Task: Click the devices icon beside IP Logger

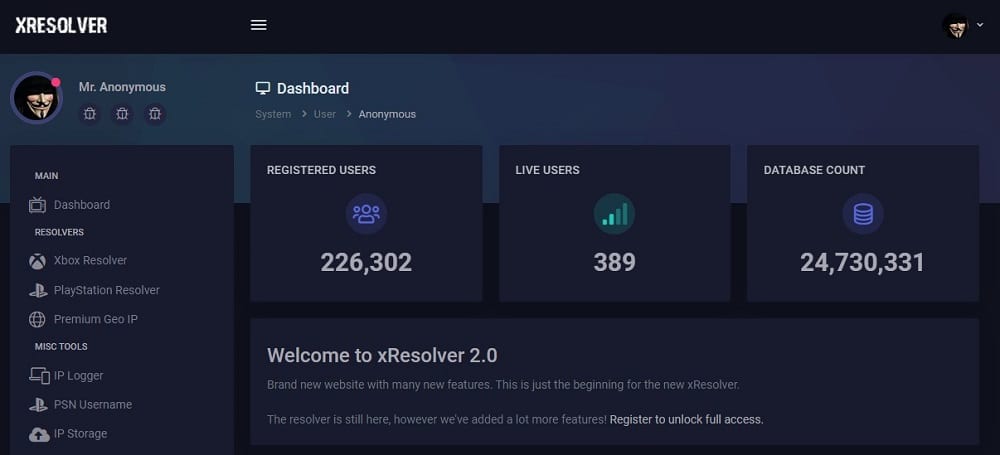Action: (x=40, y=376)
